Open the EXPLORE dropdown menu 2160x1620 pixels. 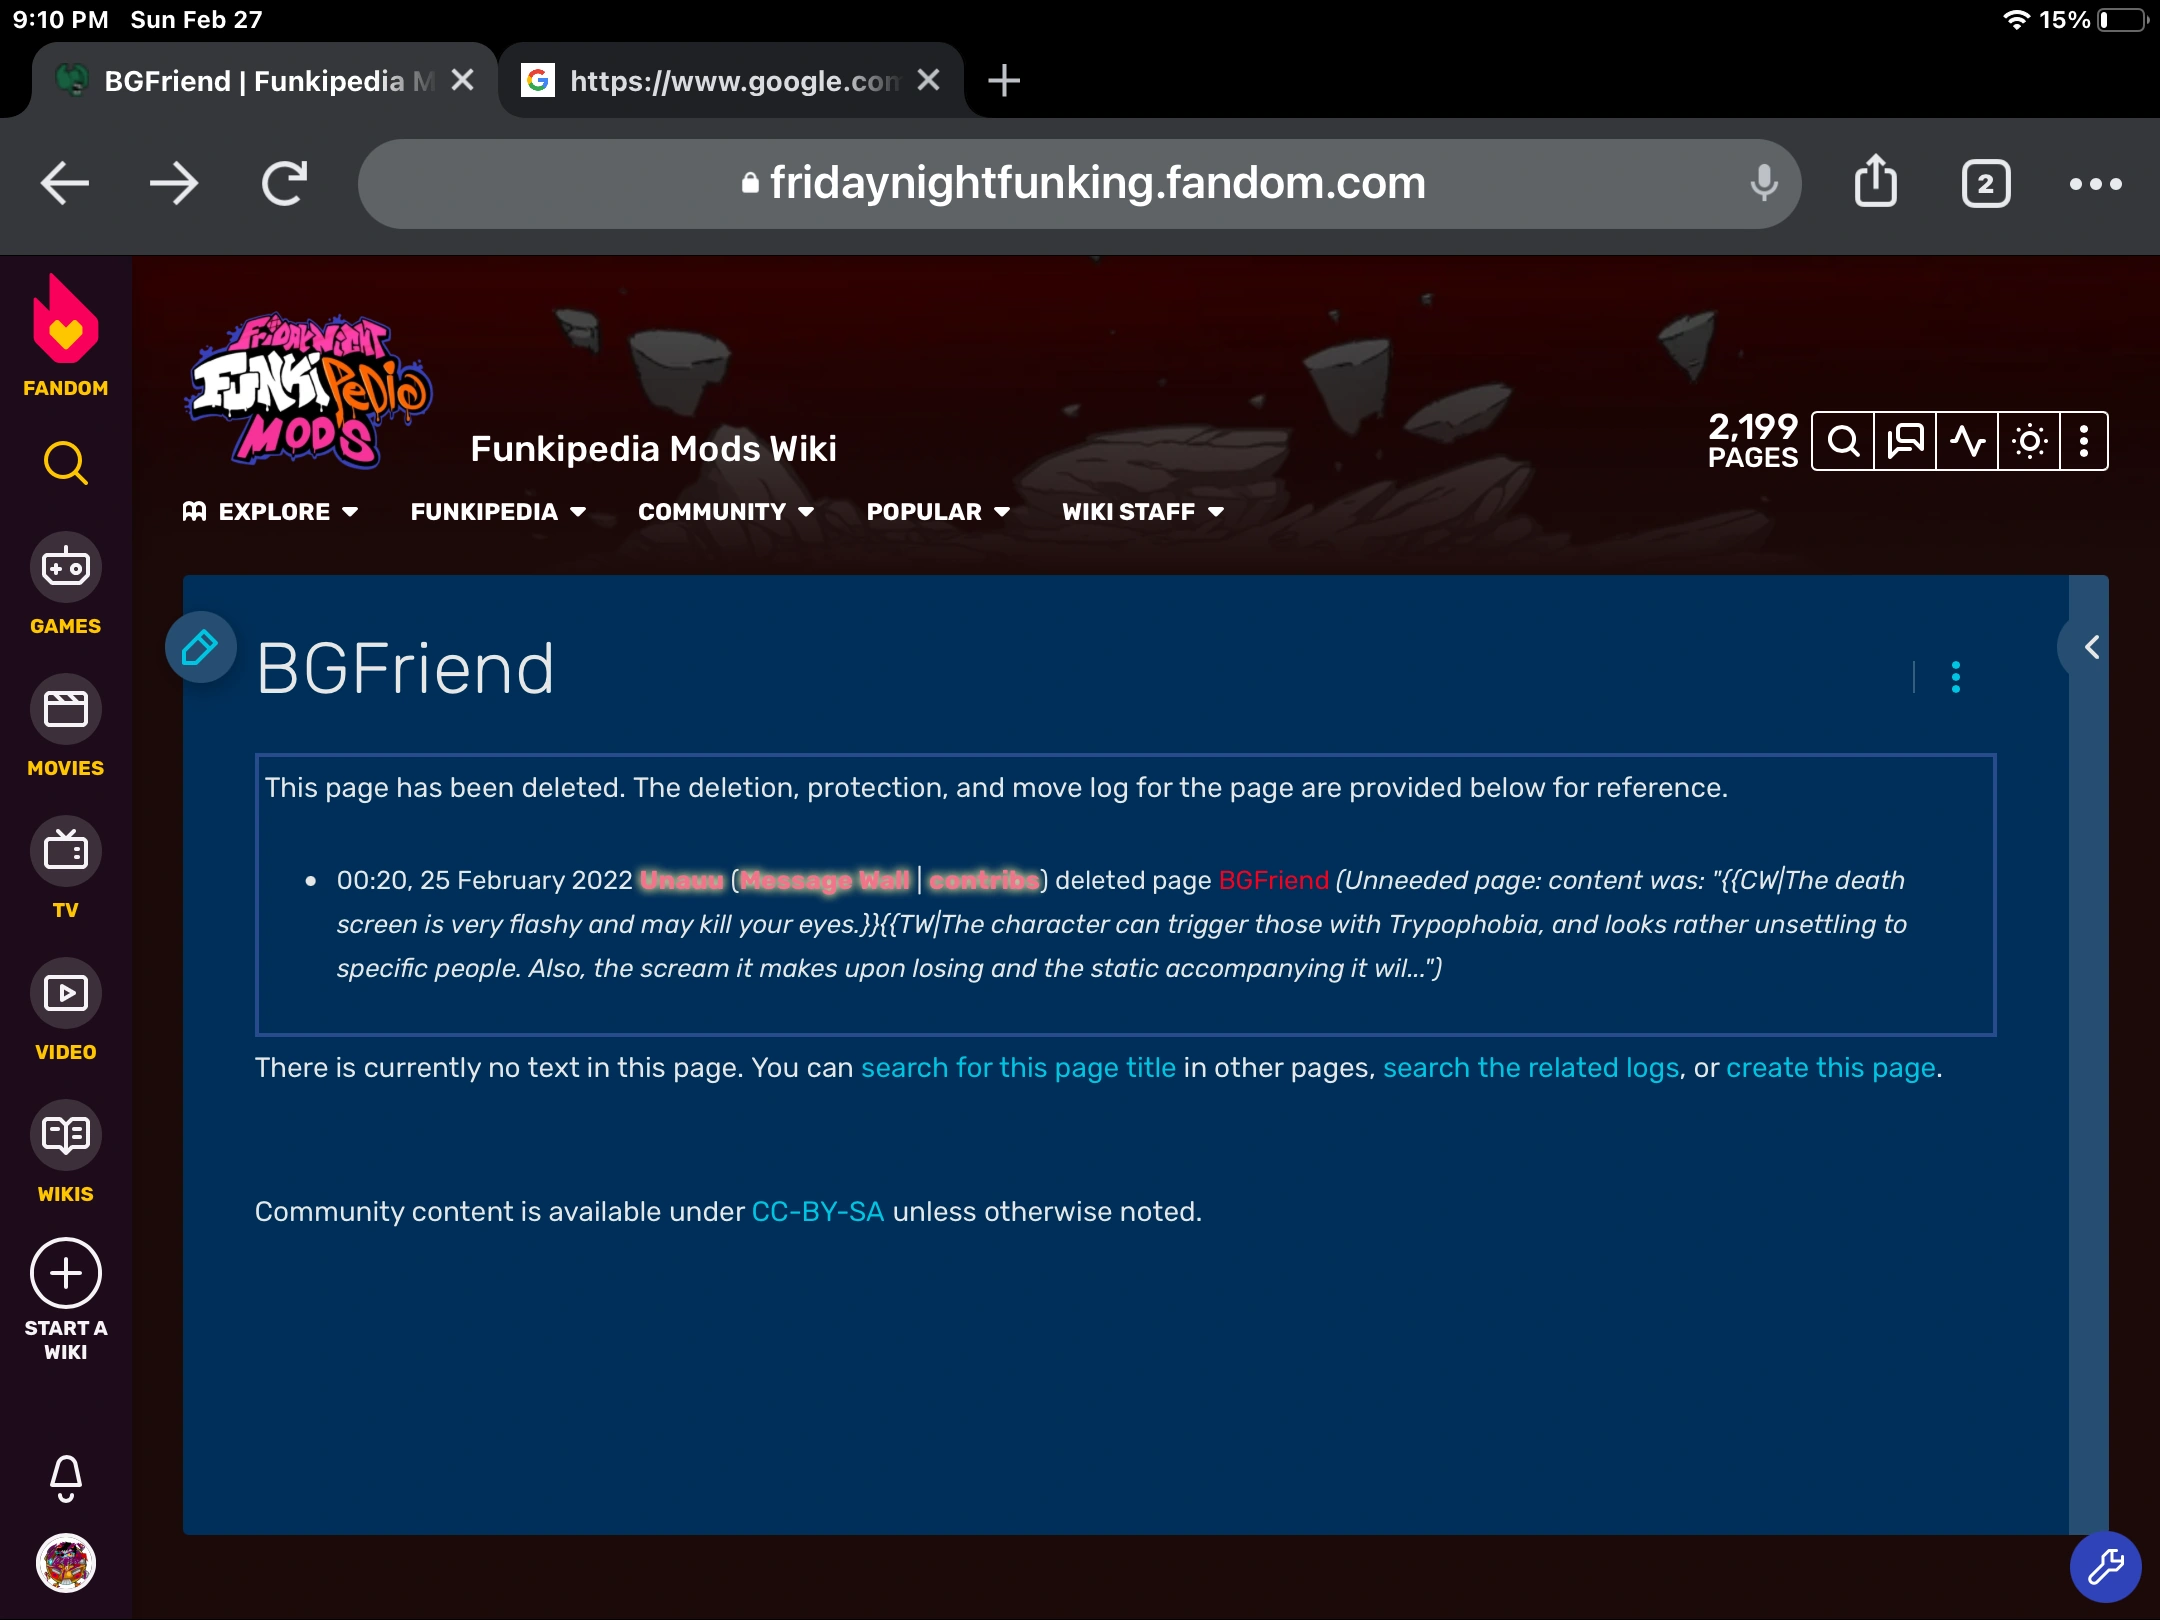coord(272,512)
